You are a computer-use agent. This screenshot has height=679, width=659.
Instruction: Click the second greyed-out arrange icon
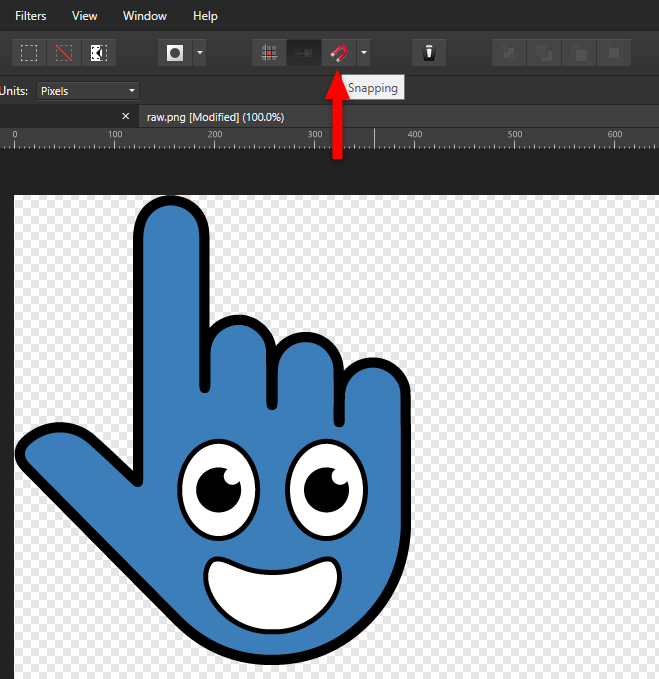[544, 53]
